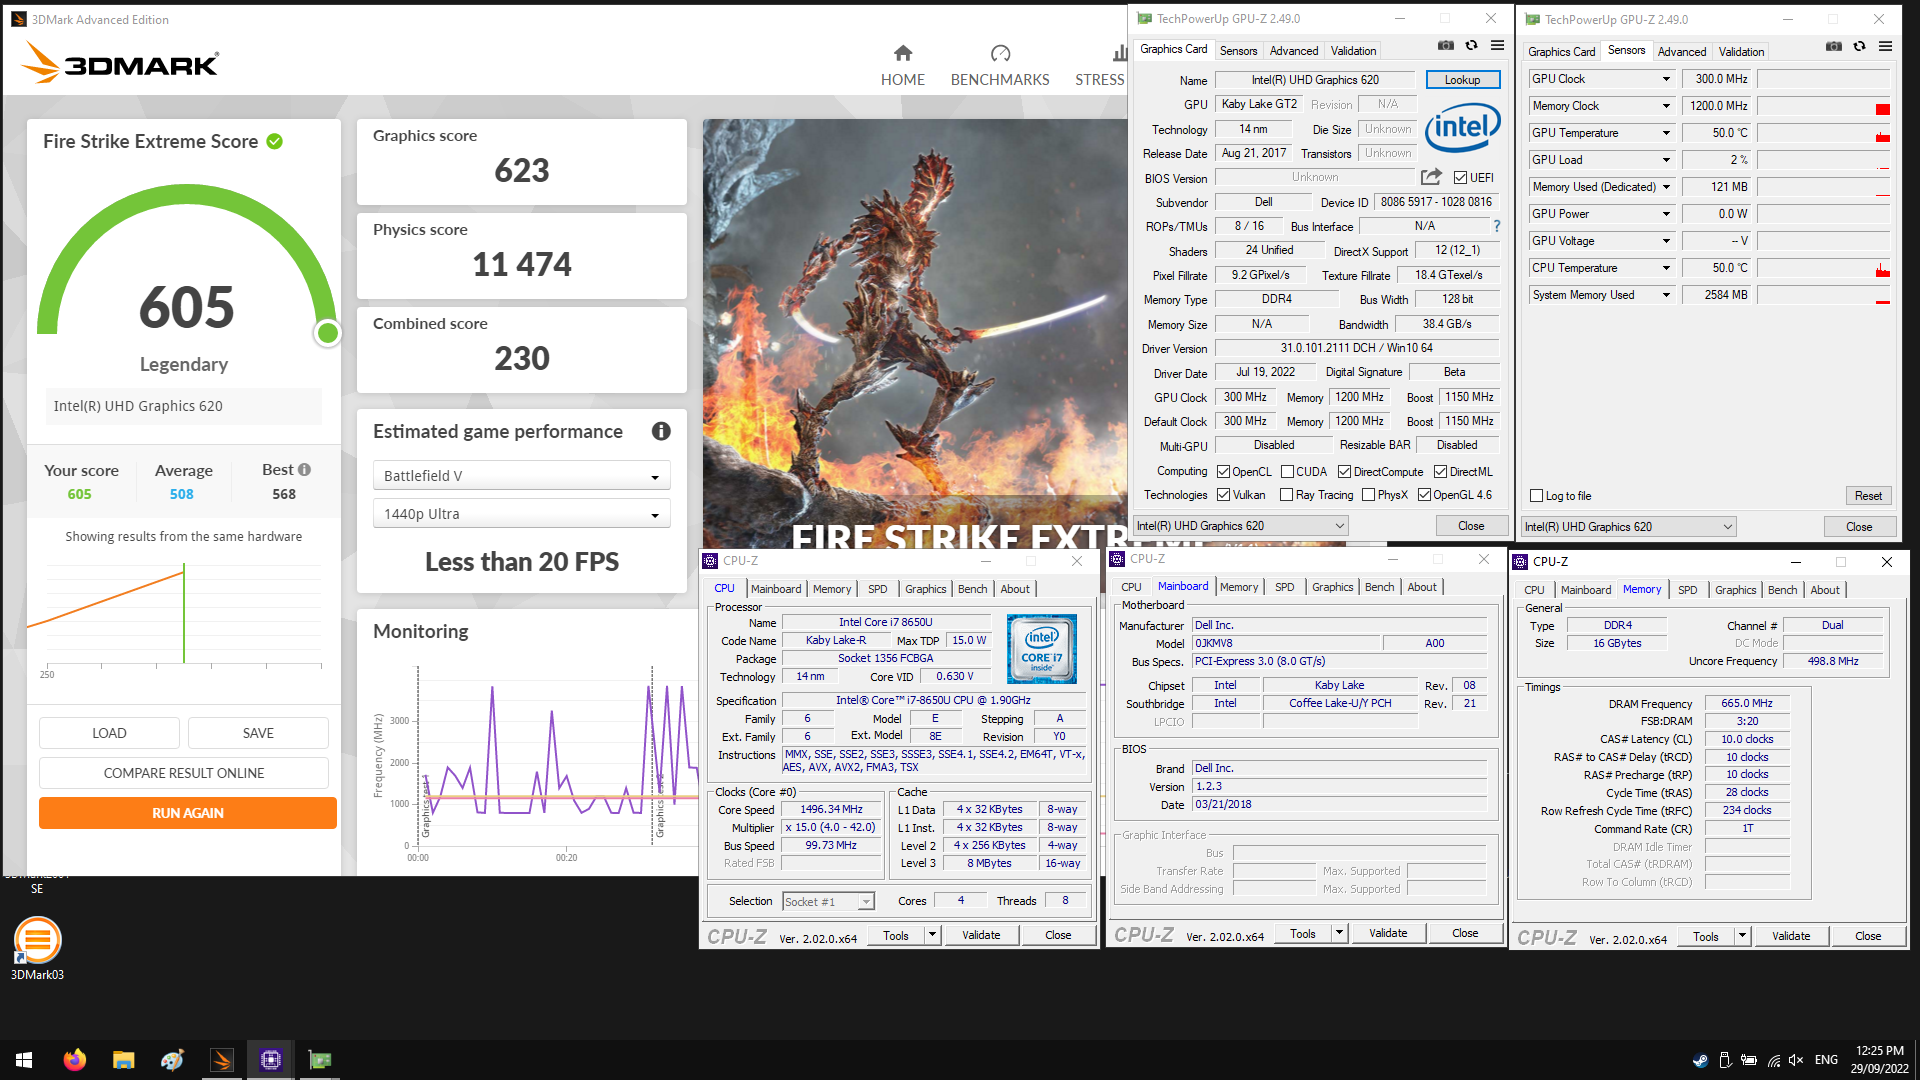Switch to 3DMark via its taskbar icon
Screen dimensions: 1920x1080
pyautogui.click(x=221, y=1060)
